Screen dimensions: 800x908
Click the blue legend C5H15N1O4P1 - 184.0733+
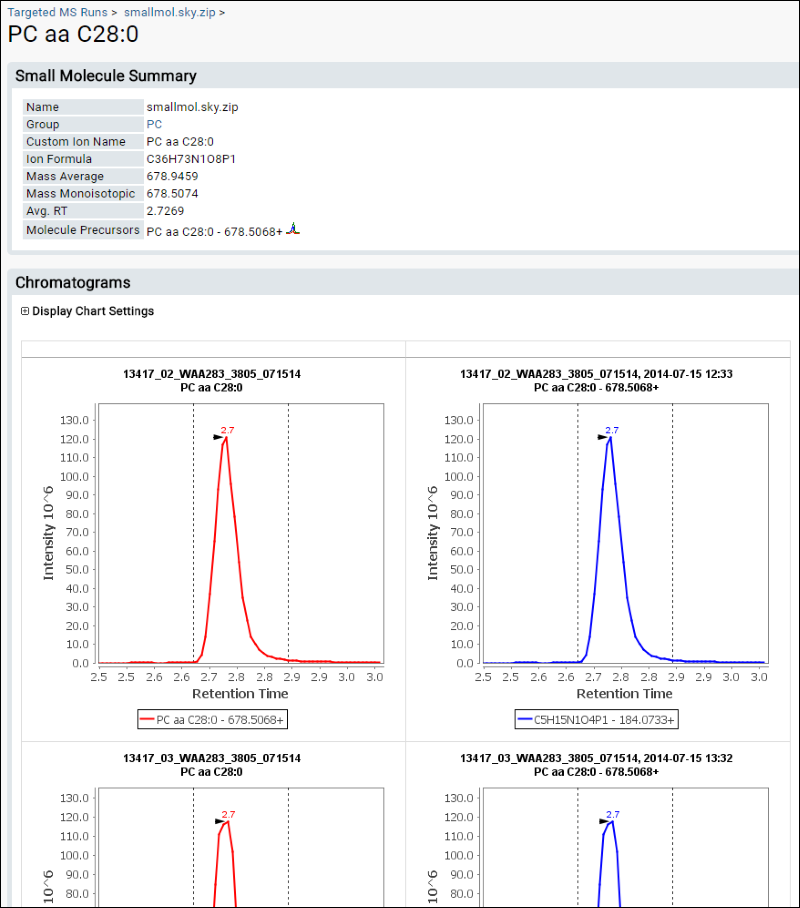pyautogui.click(x=597, y=720)
